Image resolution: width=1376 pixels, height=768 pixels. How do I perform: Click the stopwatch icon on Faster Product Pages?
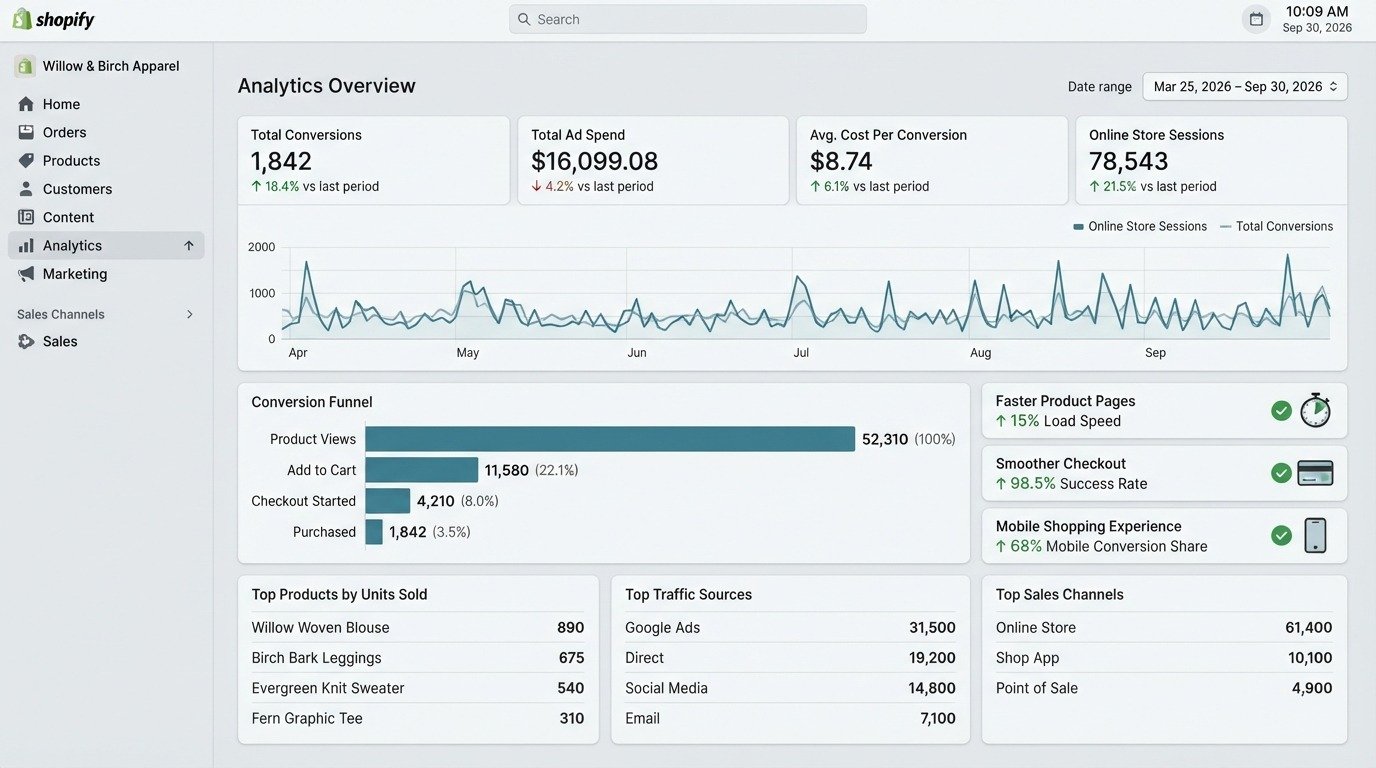coord(1315,410)
